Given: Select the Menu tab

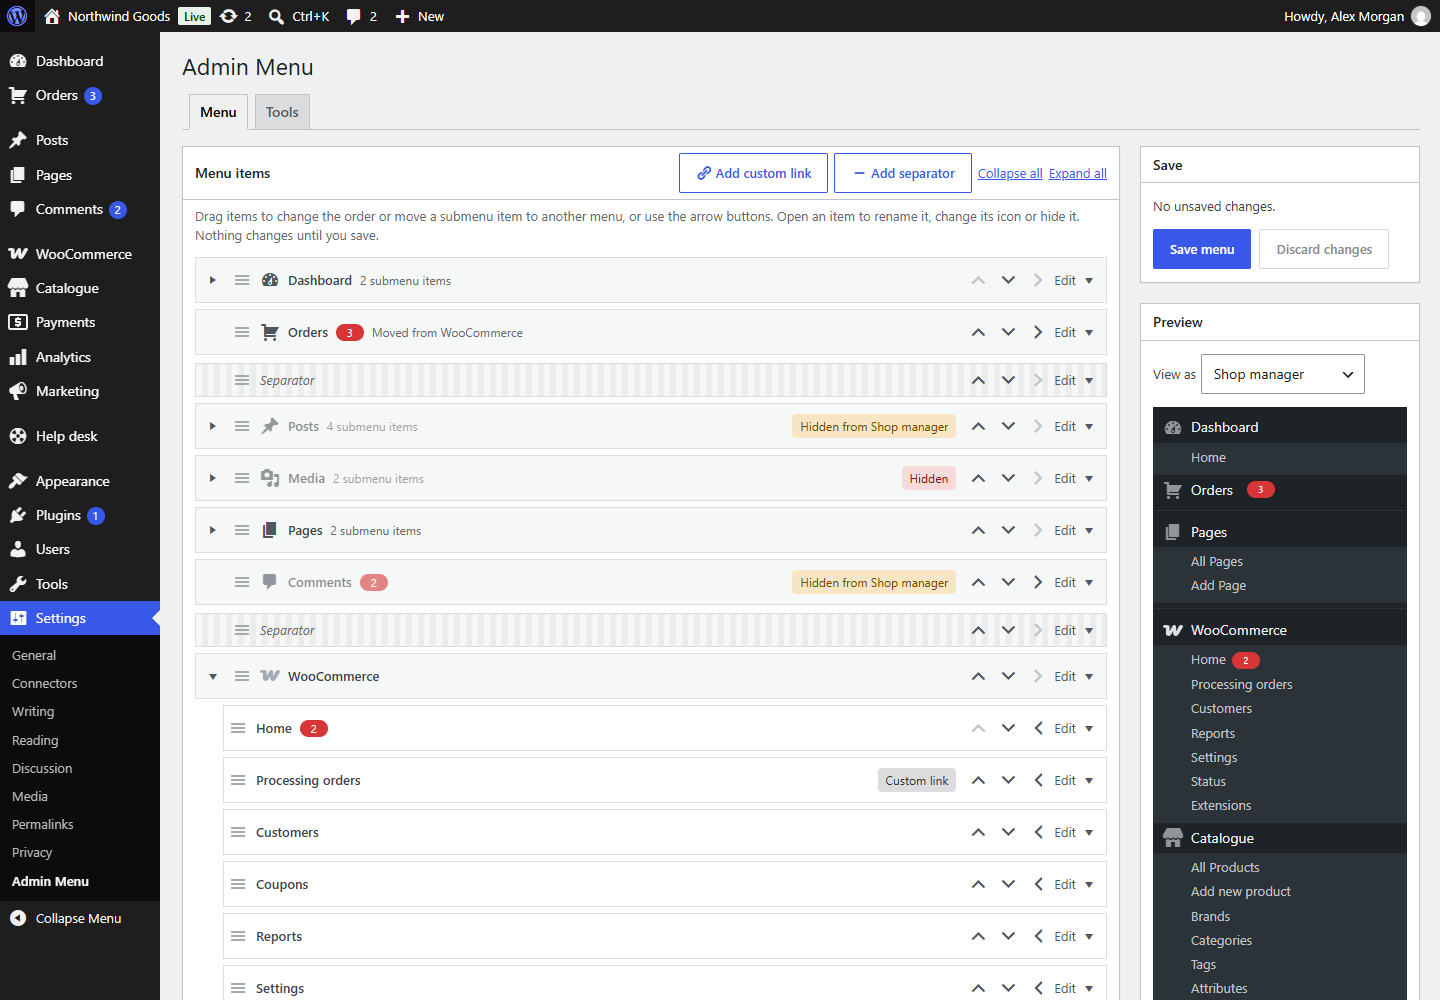Looking at the screenshot, I should (218, 112).
